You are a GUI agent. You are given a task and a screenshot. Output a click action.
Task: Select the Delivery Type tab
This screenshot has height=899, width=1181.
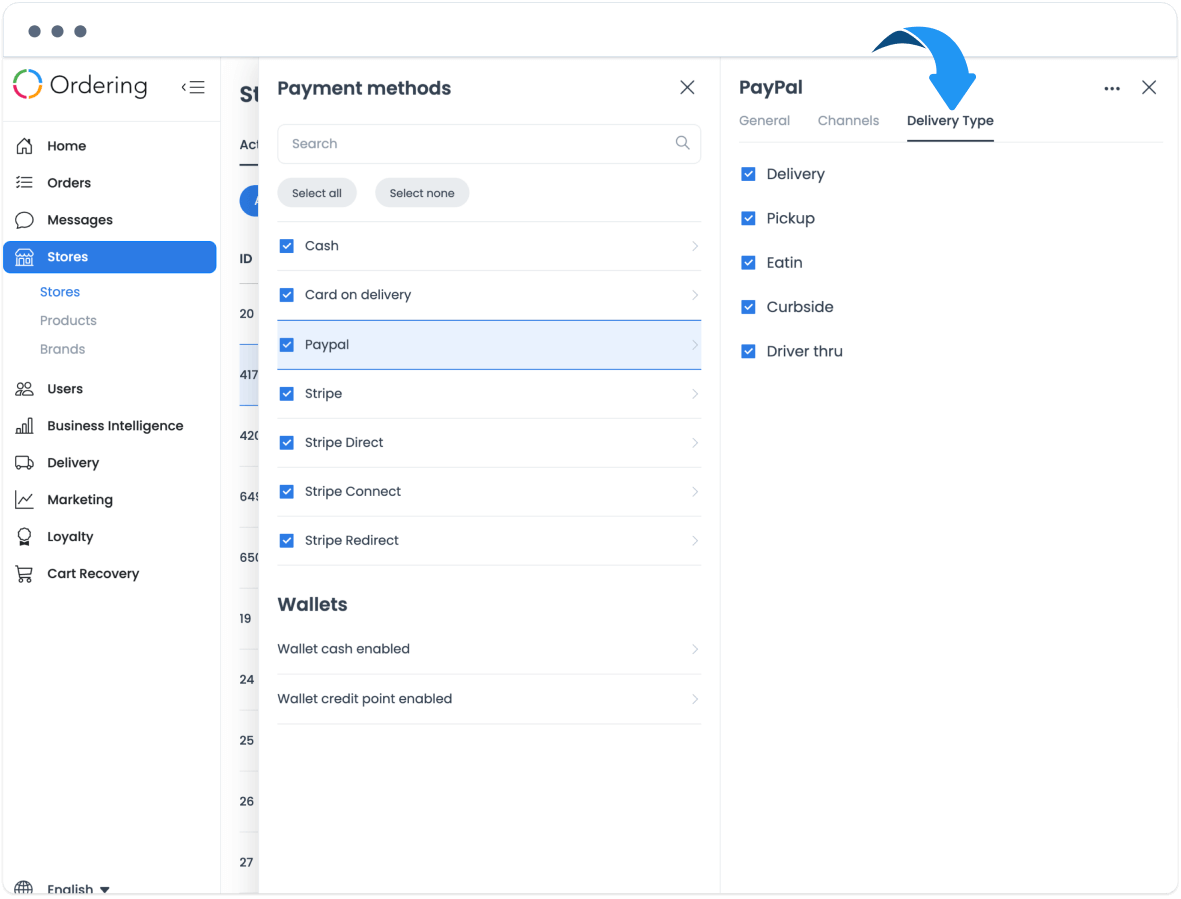tap(950, 120)
